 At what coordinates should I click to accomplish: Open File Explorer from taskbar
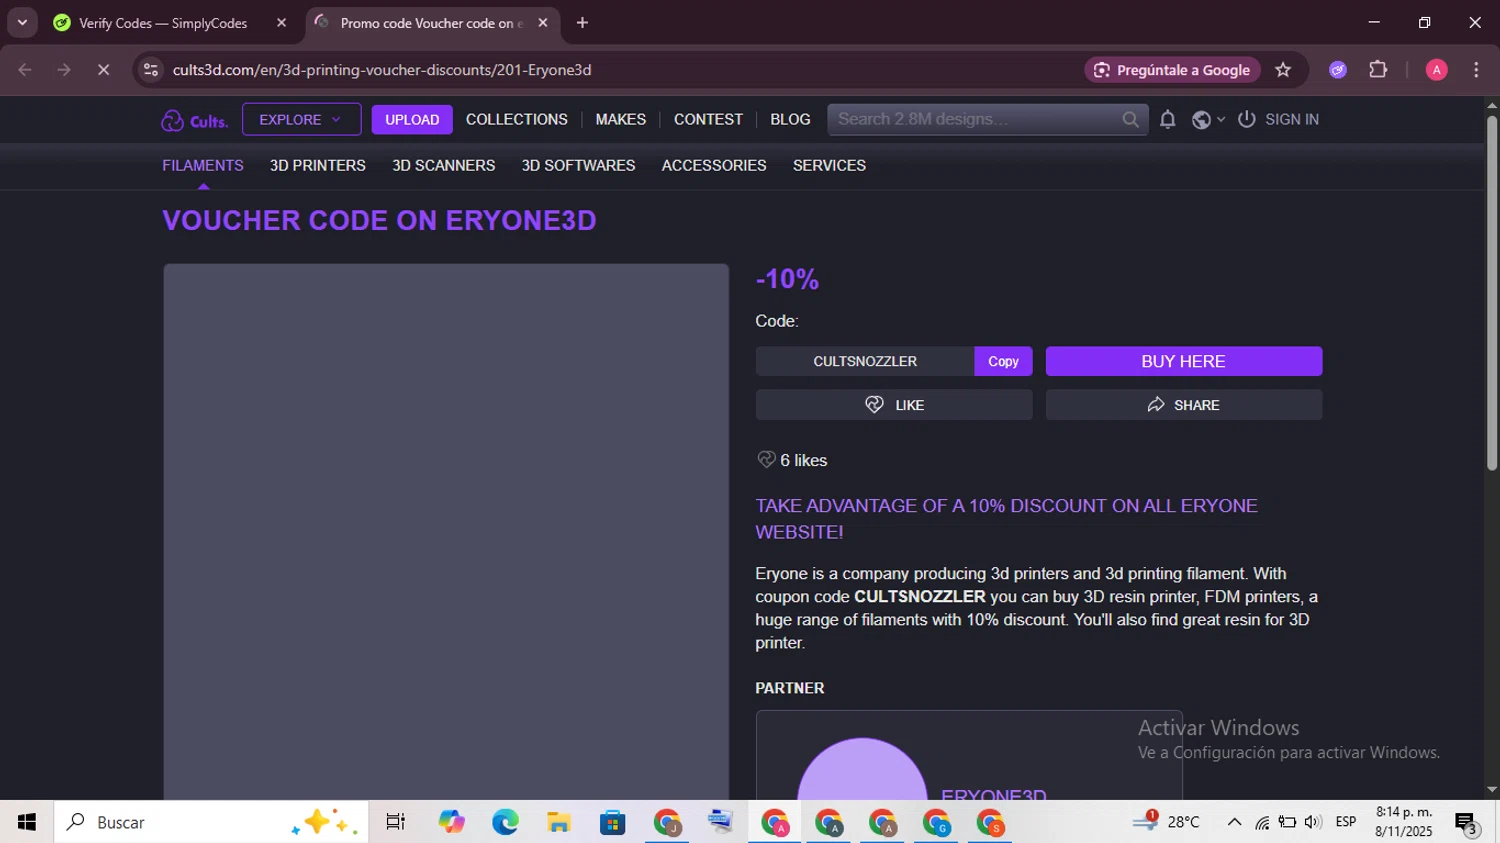(559, 822)
